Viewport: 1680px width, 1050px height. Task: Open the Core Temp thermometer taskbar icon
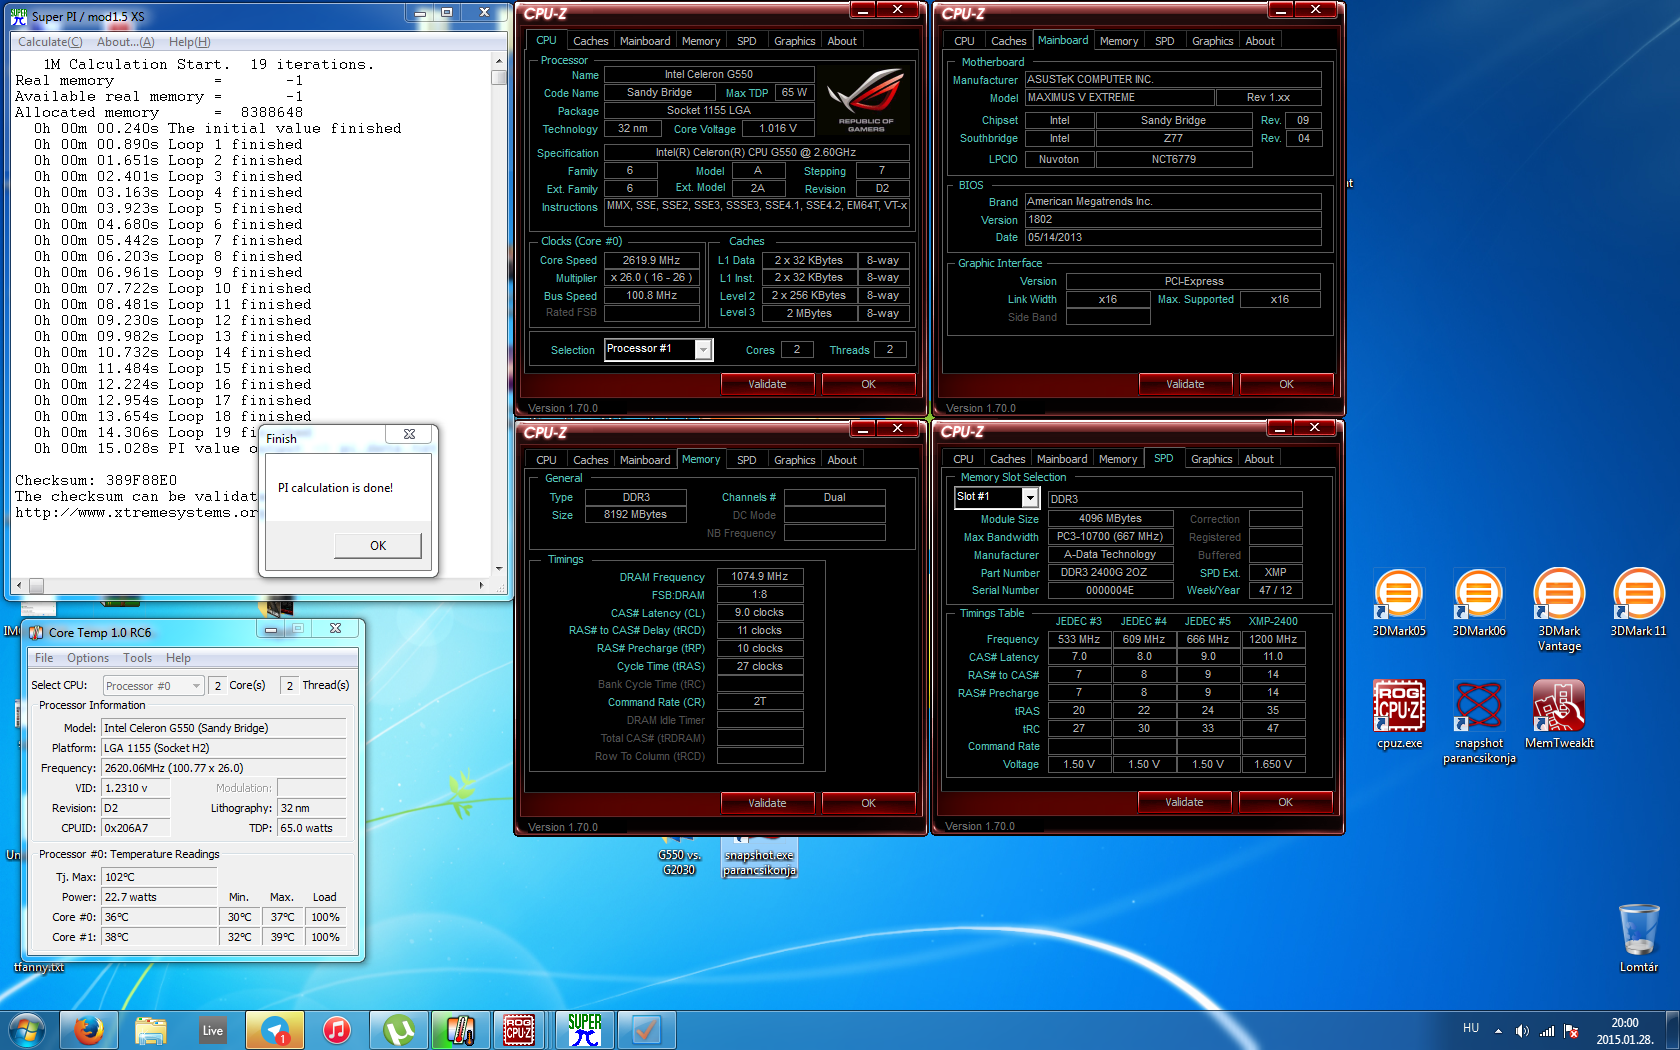[461, 1030]
